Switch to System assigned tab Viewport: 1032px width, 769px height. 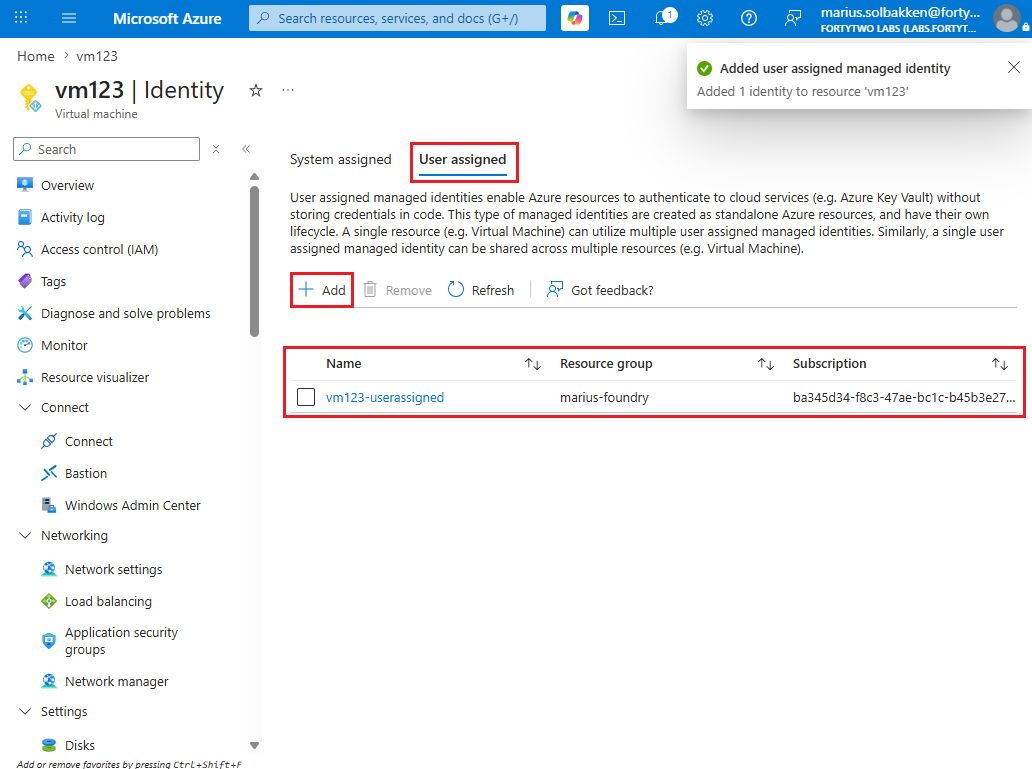[x=340, y=159]
